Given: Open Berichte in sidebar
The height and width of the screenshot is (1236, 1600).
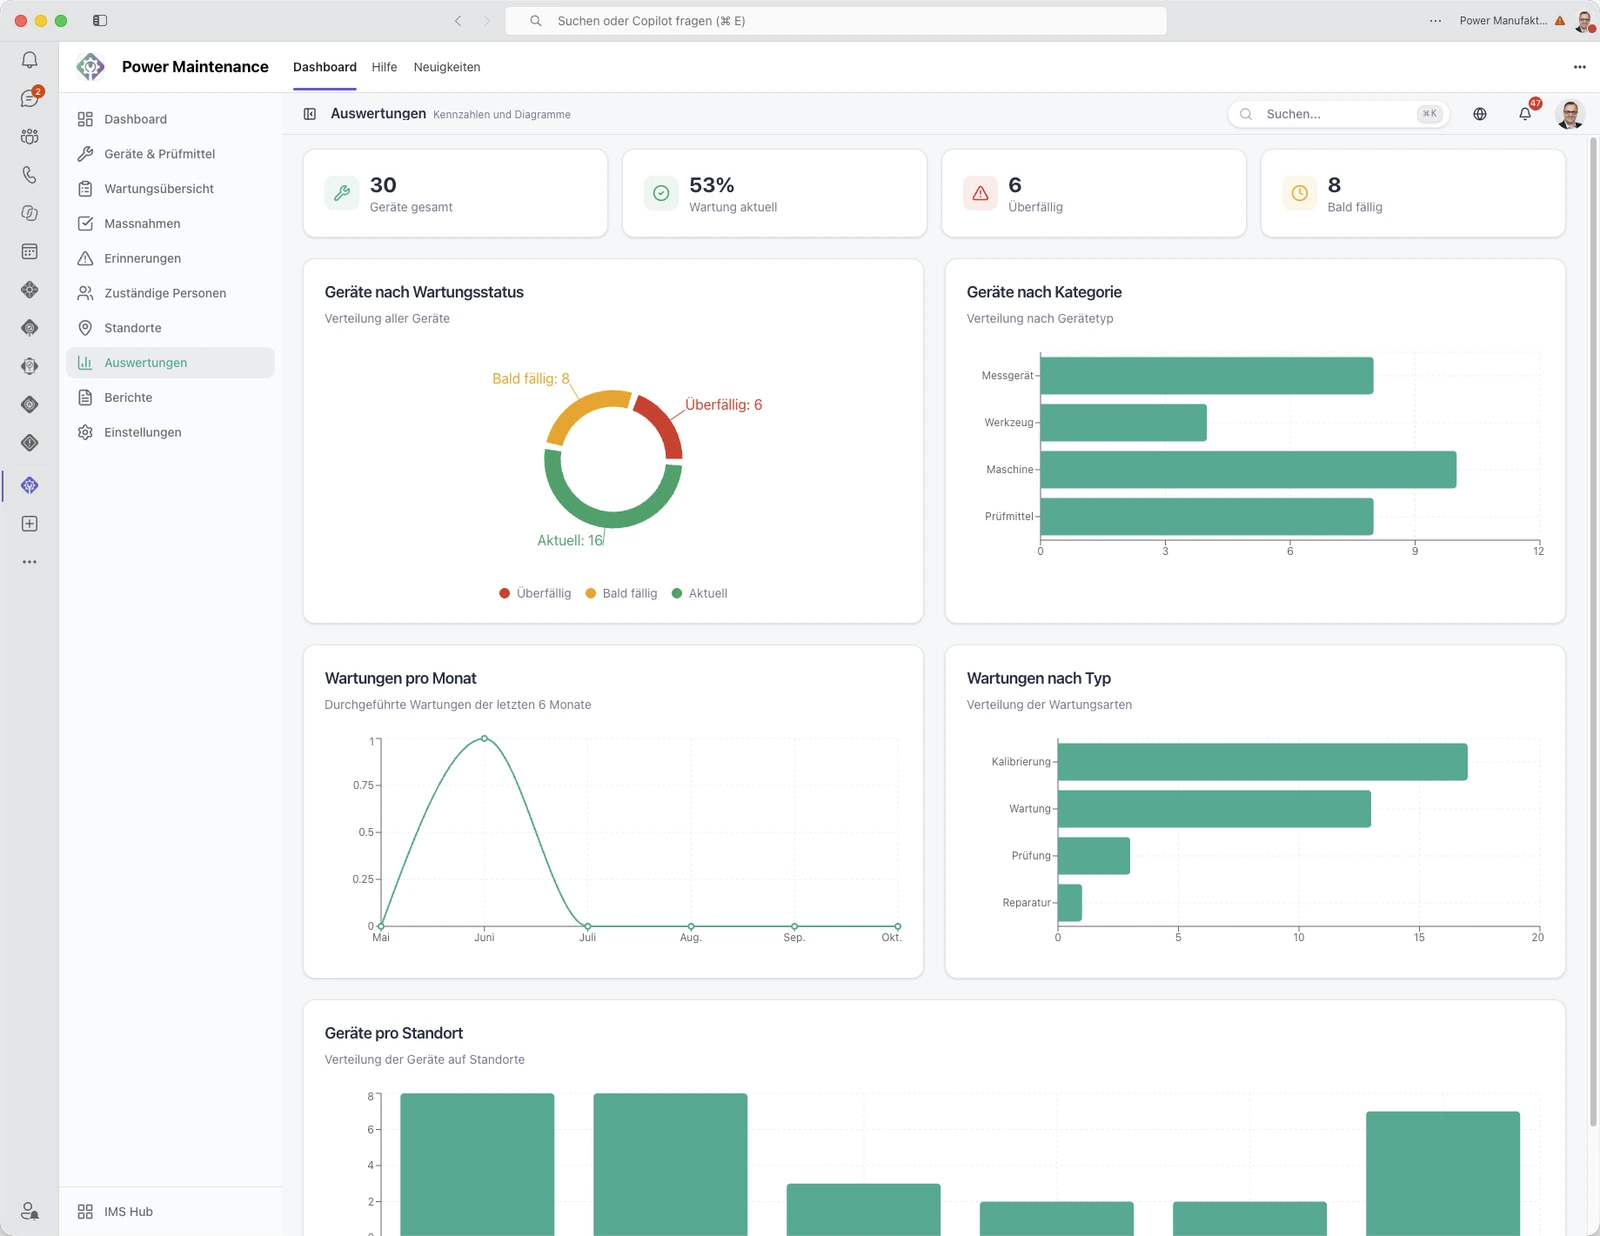Looking at the screenshot, I should [170, 398].
